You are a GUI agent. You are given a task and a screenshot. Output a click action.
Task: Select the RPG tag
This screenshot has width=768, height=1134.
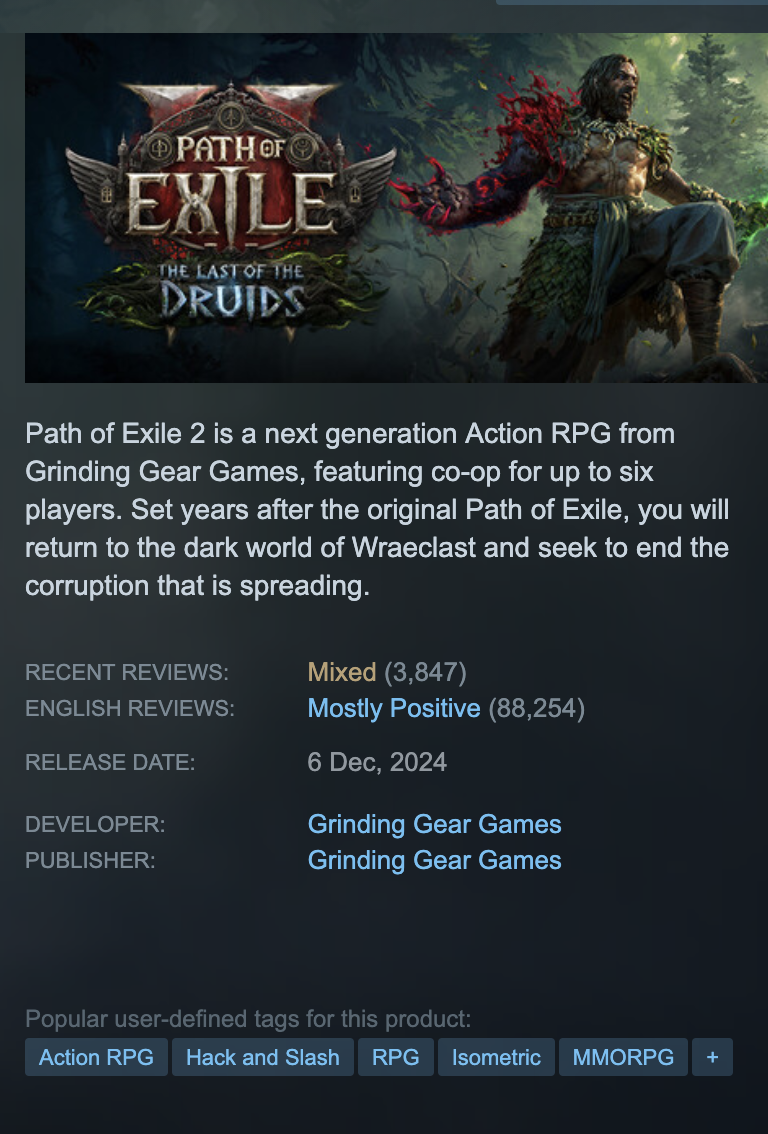point(396,1057)
